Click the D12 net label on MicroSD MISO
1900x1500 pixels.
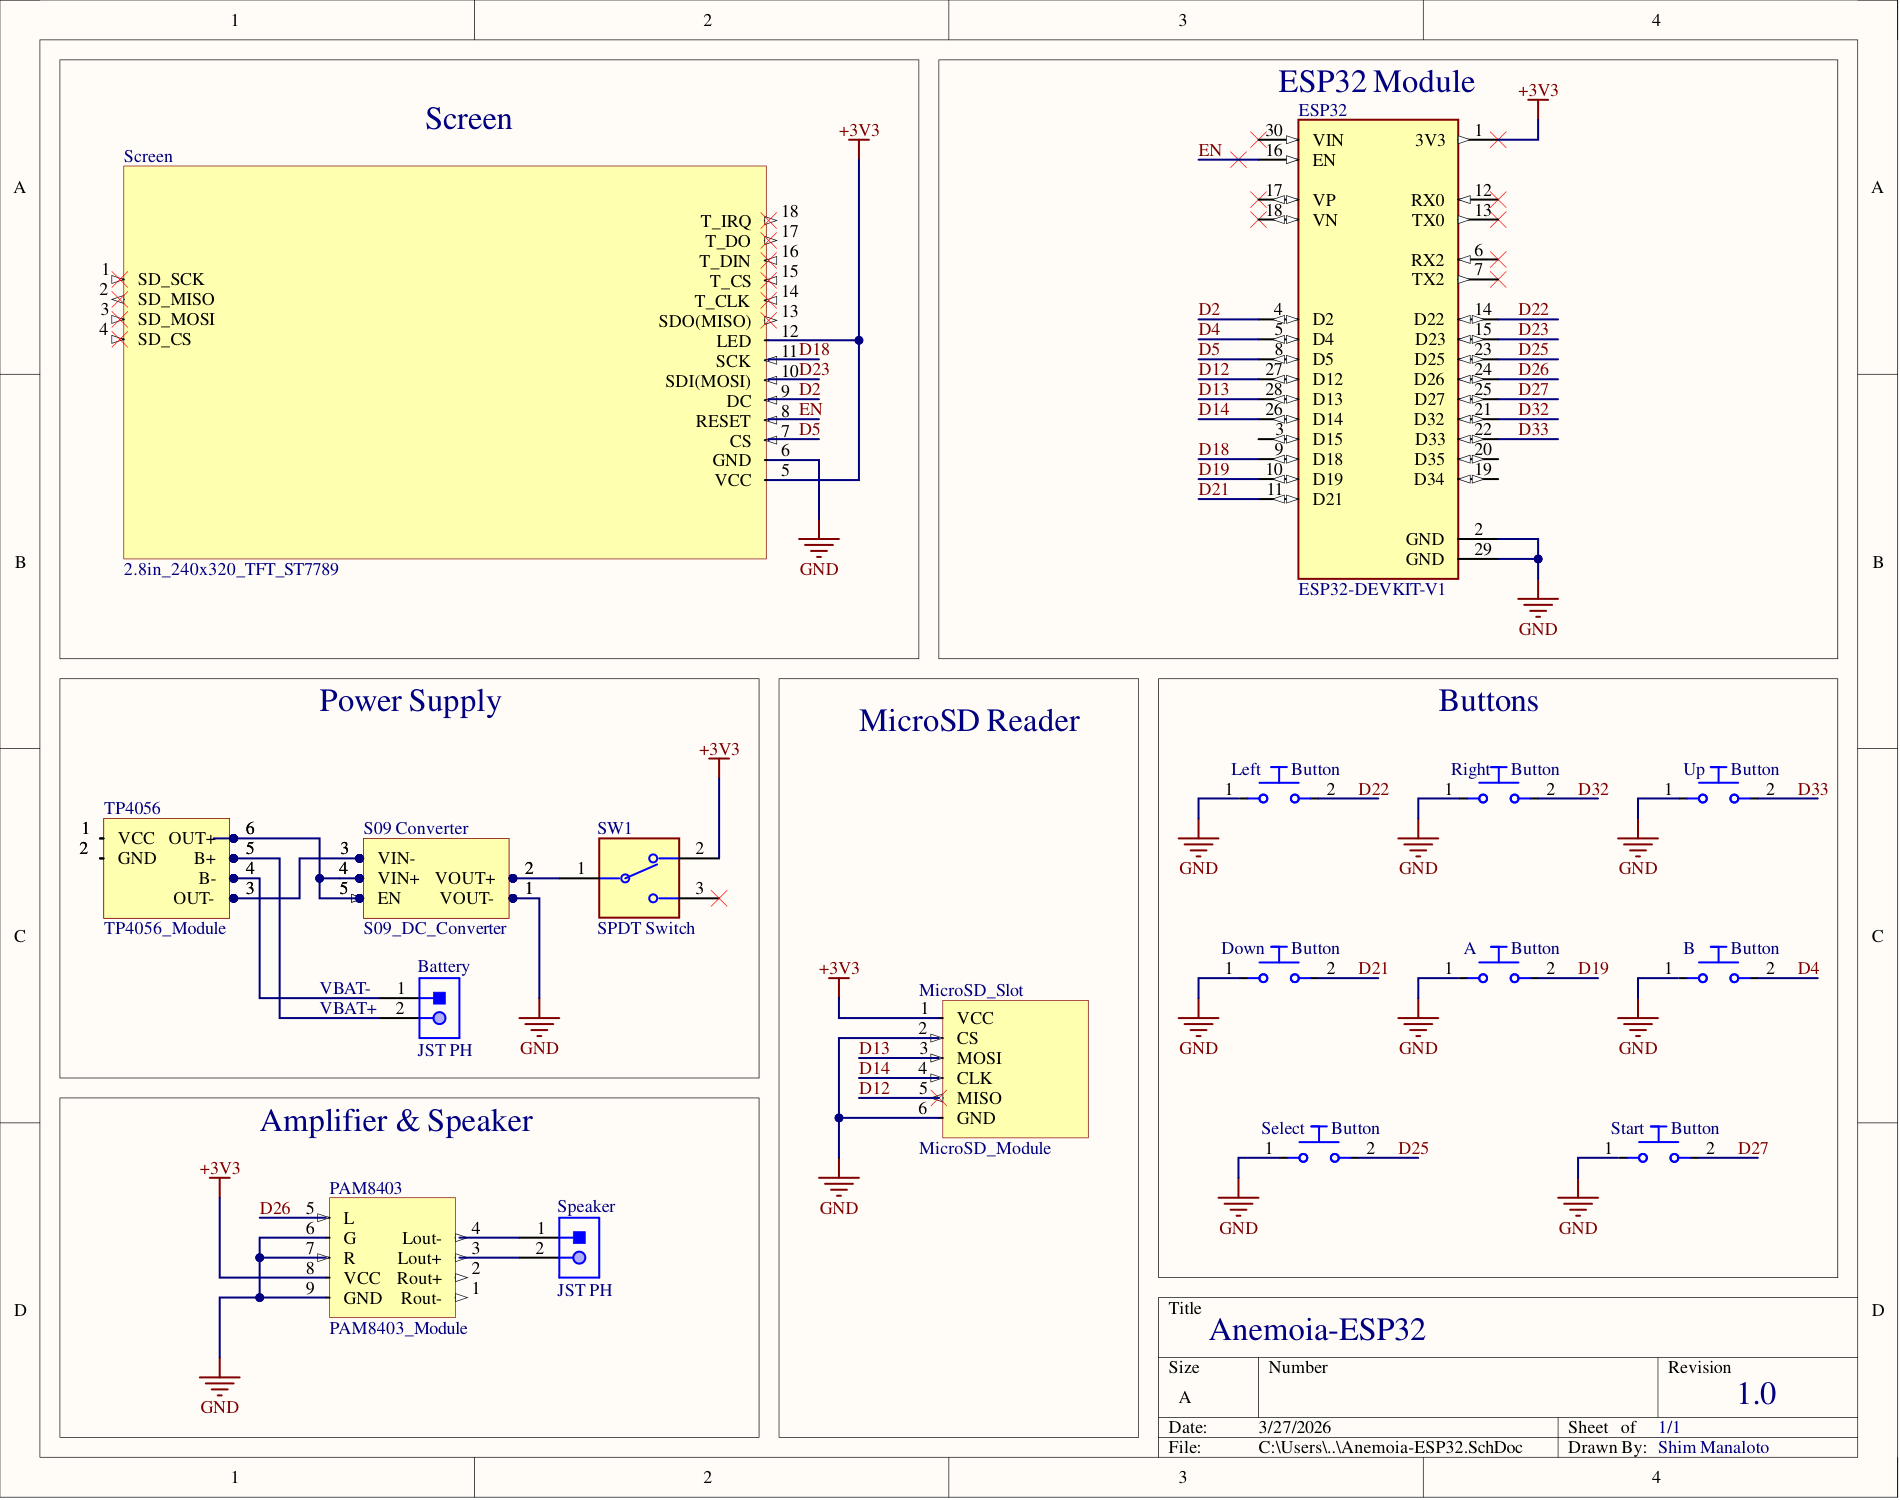pos(874,1089)
